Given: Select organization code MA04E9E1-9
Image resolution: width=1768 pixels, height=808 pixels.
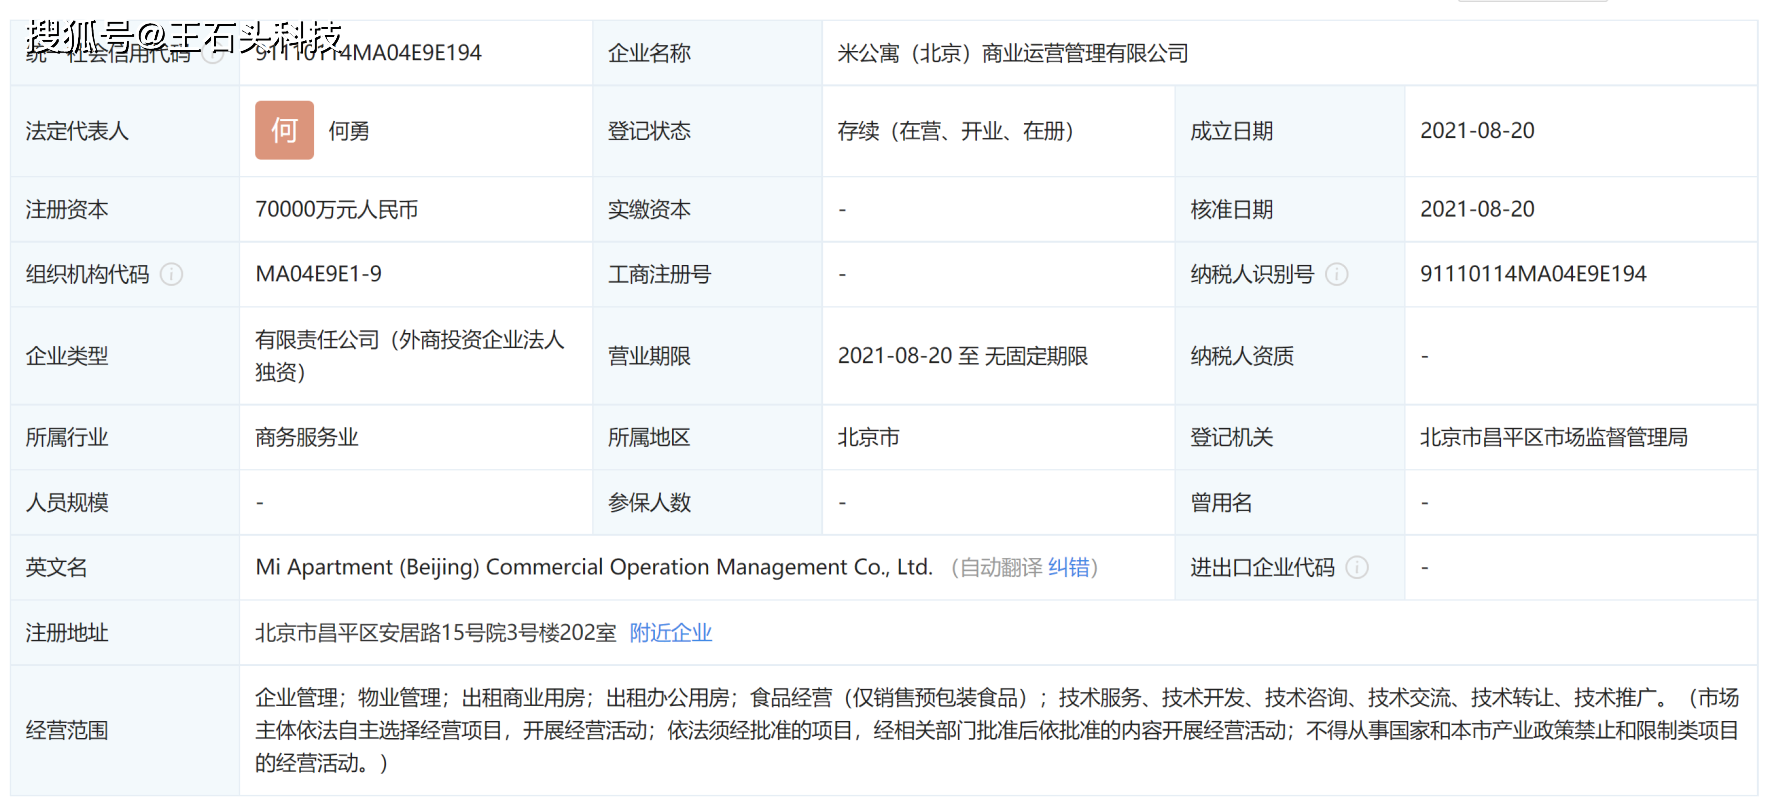Looking at the screenshot, I should point(318,274).
